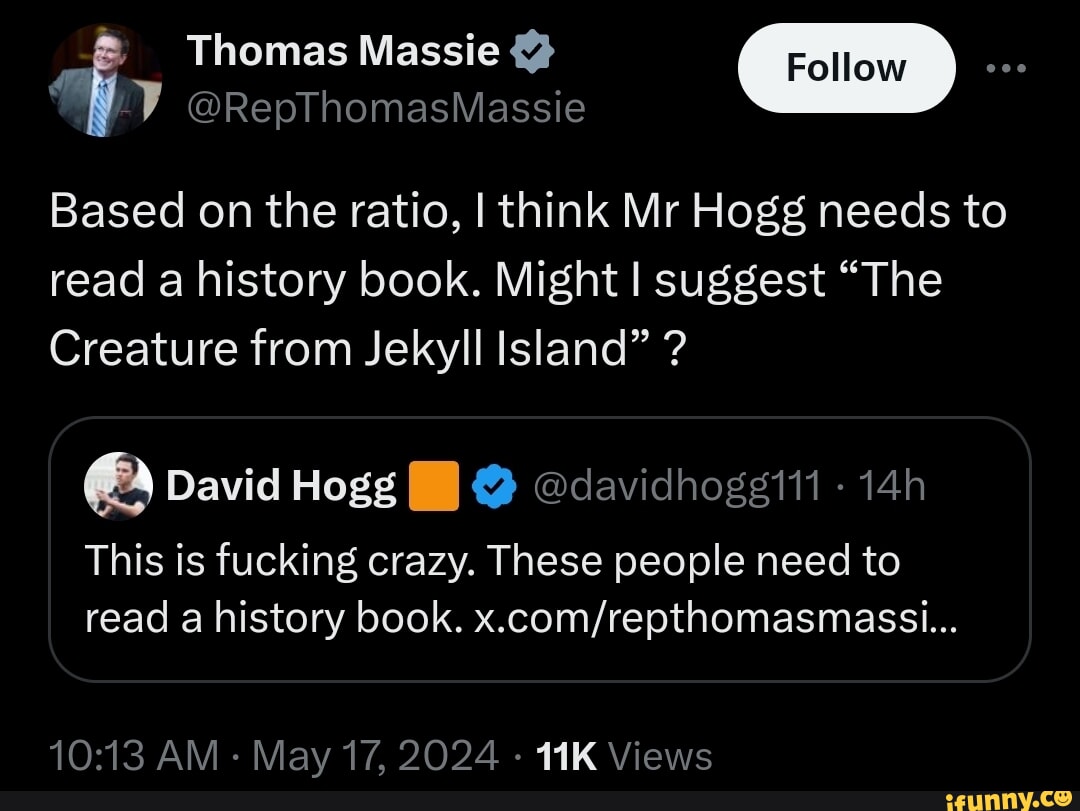
Task: Open the 11K Views count
Action: [623, 755]
